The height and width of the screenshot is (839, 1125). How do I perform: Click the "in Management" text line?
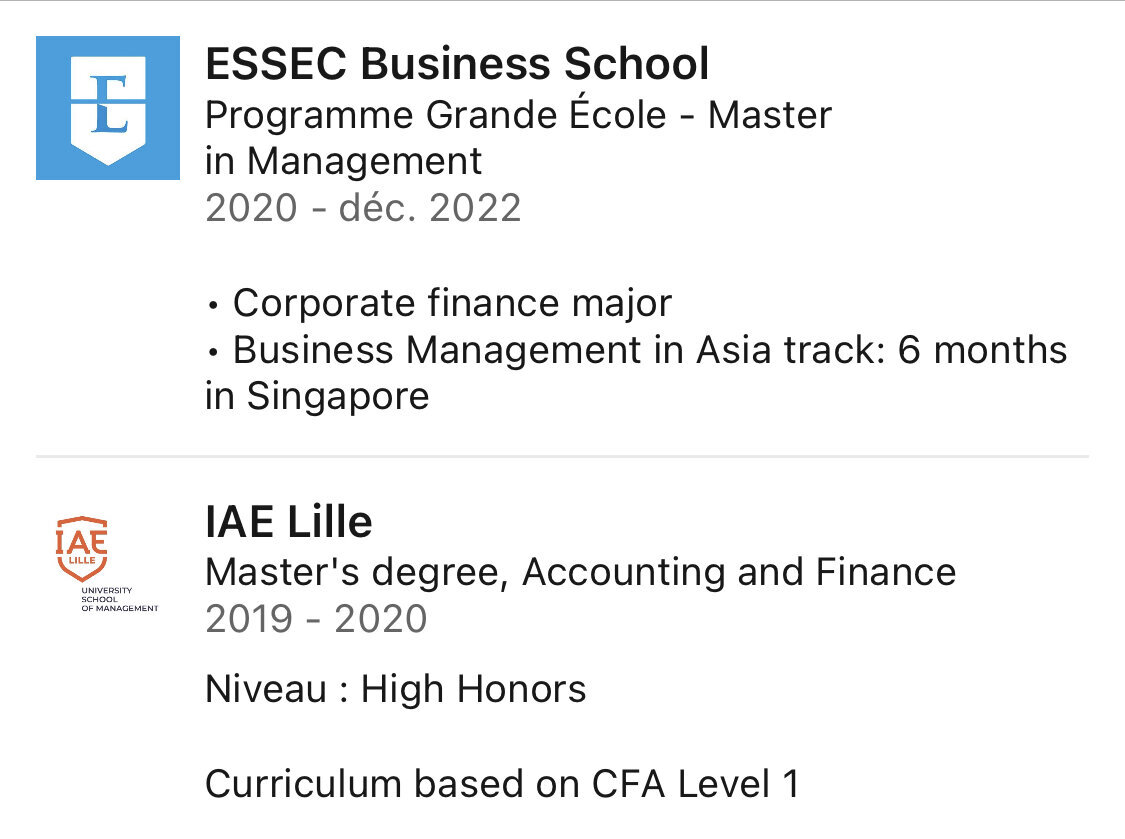[x=343, y=161]
